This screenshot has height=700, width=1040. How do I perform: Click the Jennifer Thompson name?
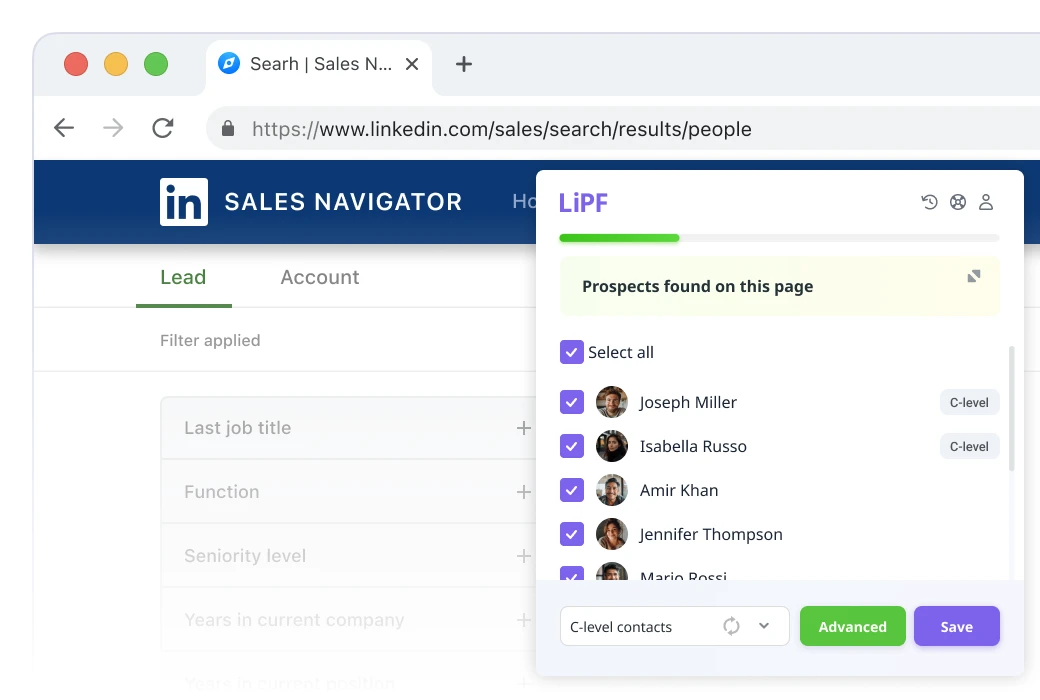(x=711, y=534)
